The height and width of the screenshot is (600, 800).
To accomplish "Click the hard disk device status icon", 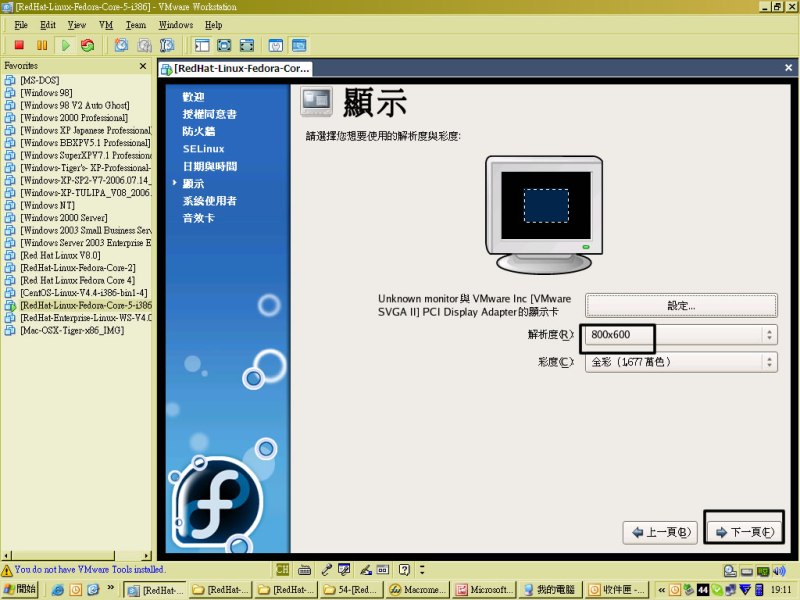I will (x=730, y=571).
